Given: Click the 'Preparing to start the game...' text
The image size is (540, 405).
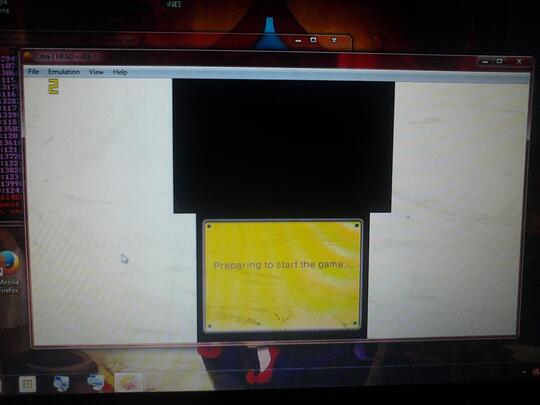Looking at the screenshot, I should [x=283, y=265].
